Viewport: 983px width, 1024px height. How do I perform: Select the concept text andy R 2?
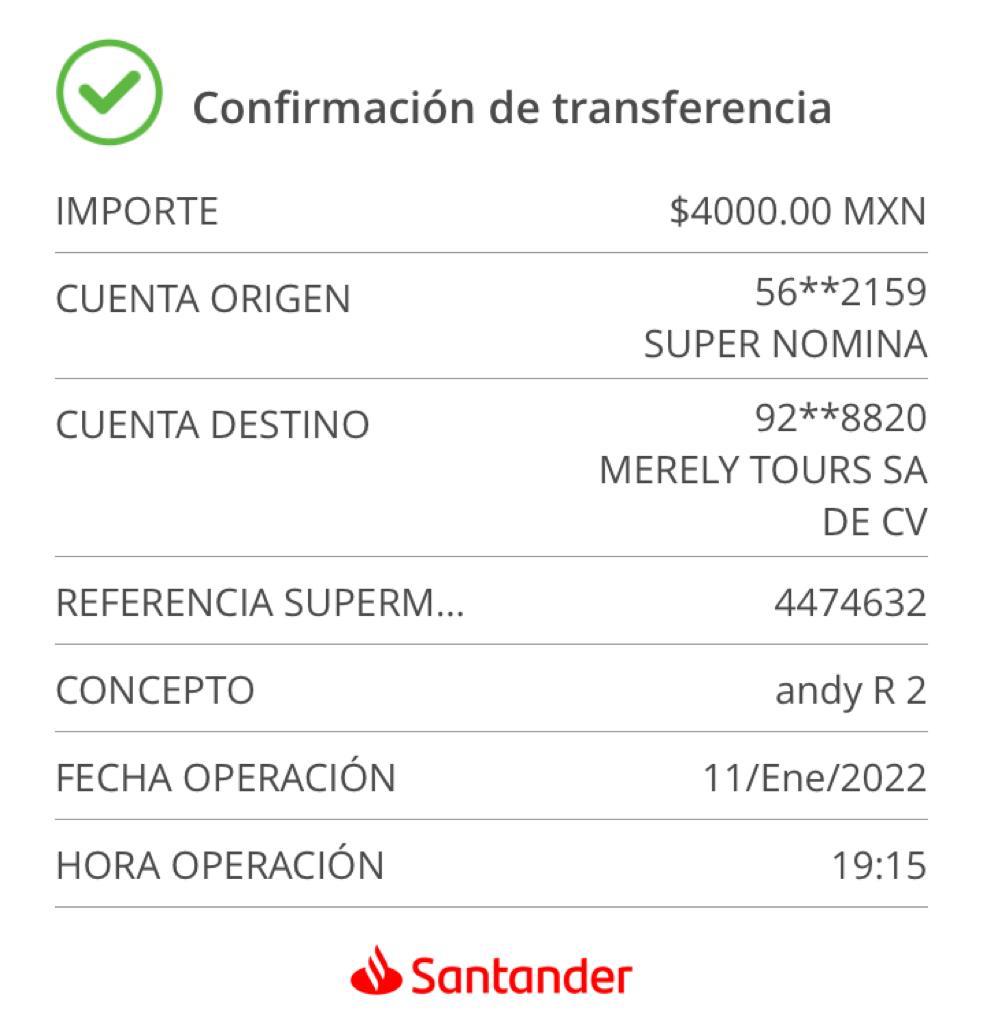point(851,692)
